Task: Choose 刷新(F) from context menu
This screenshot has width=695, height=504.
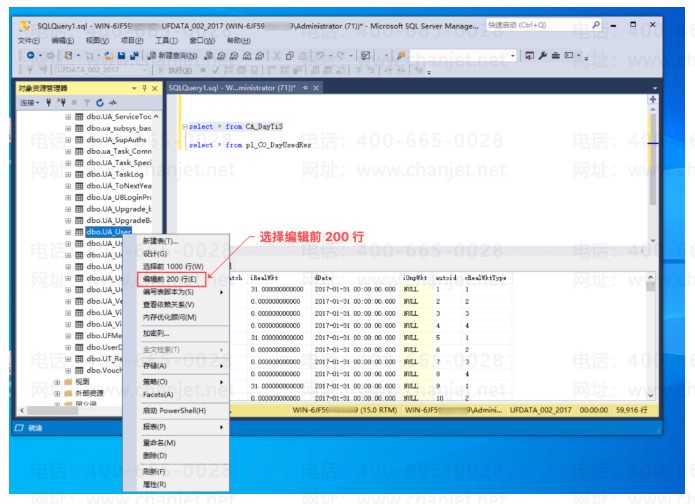Action: coord(176,472)
